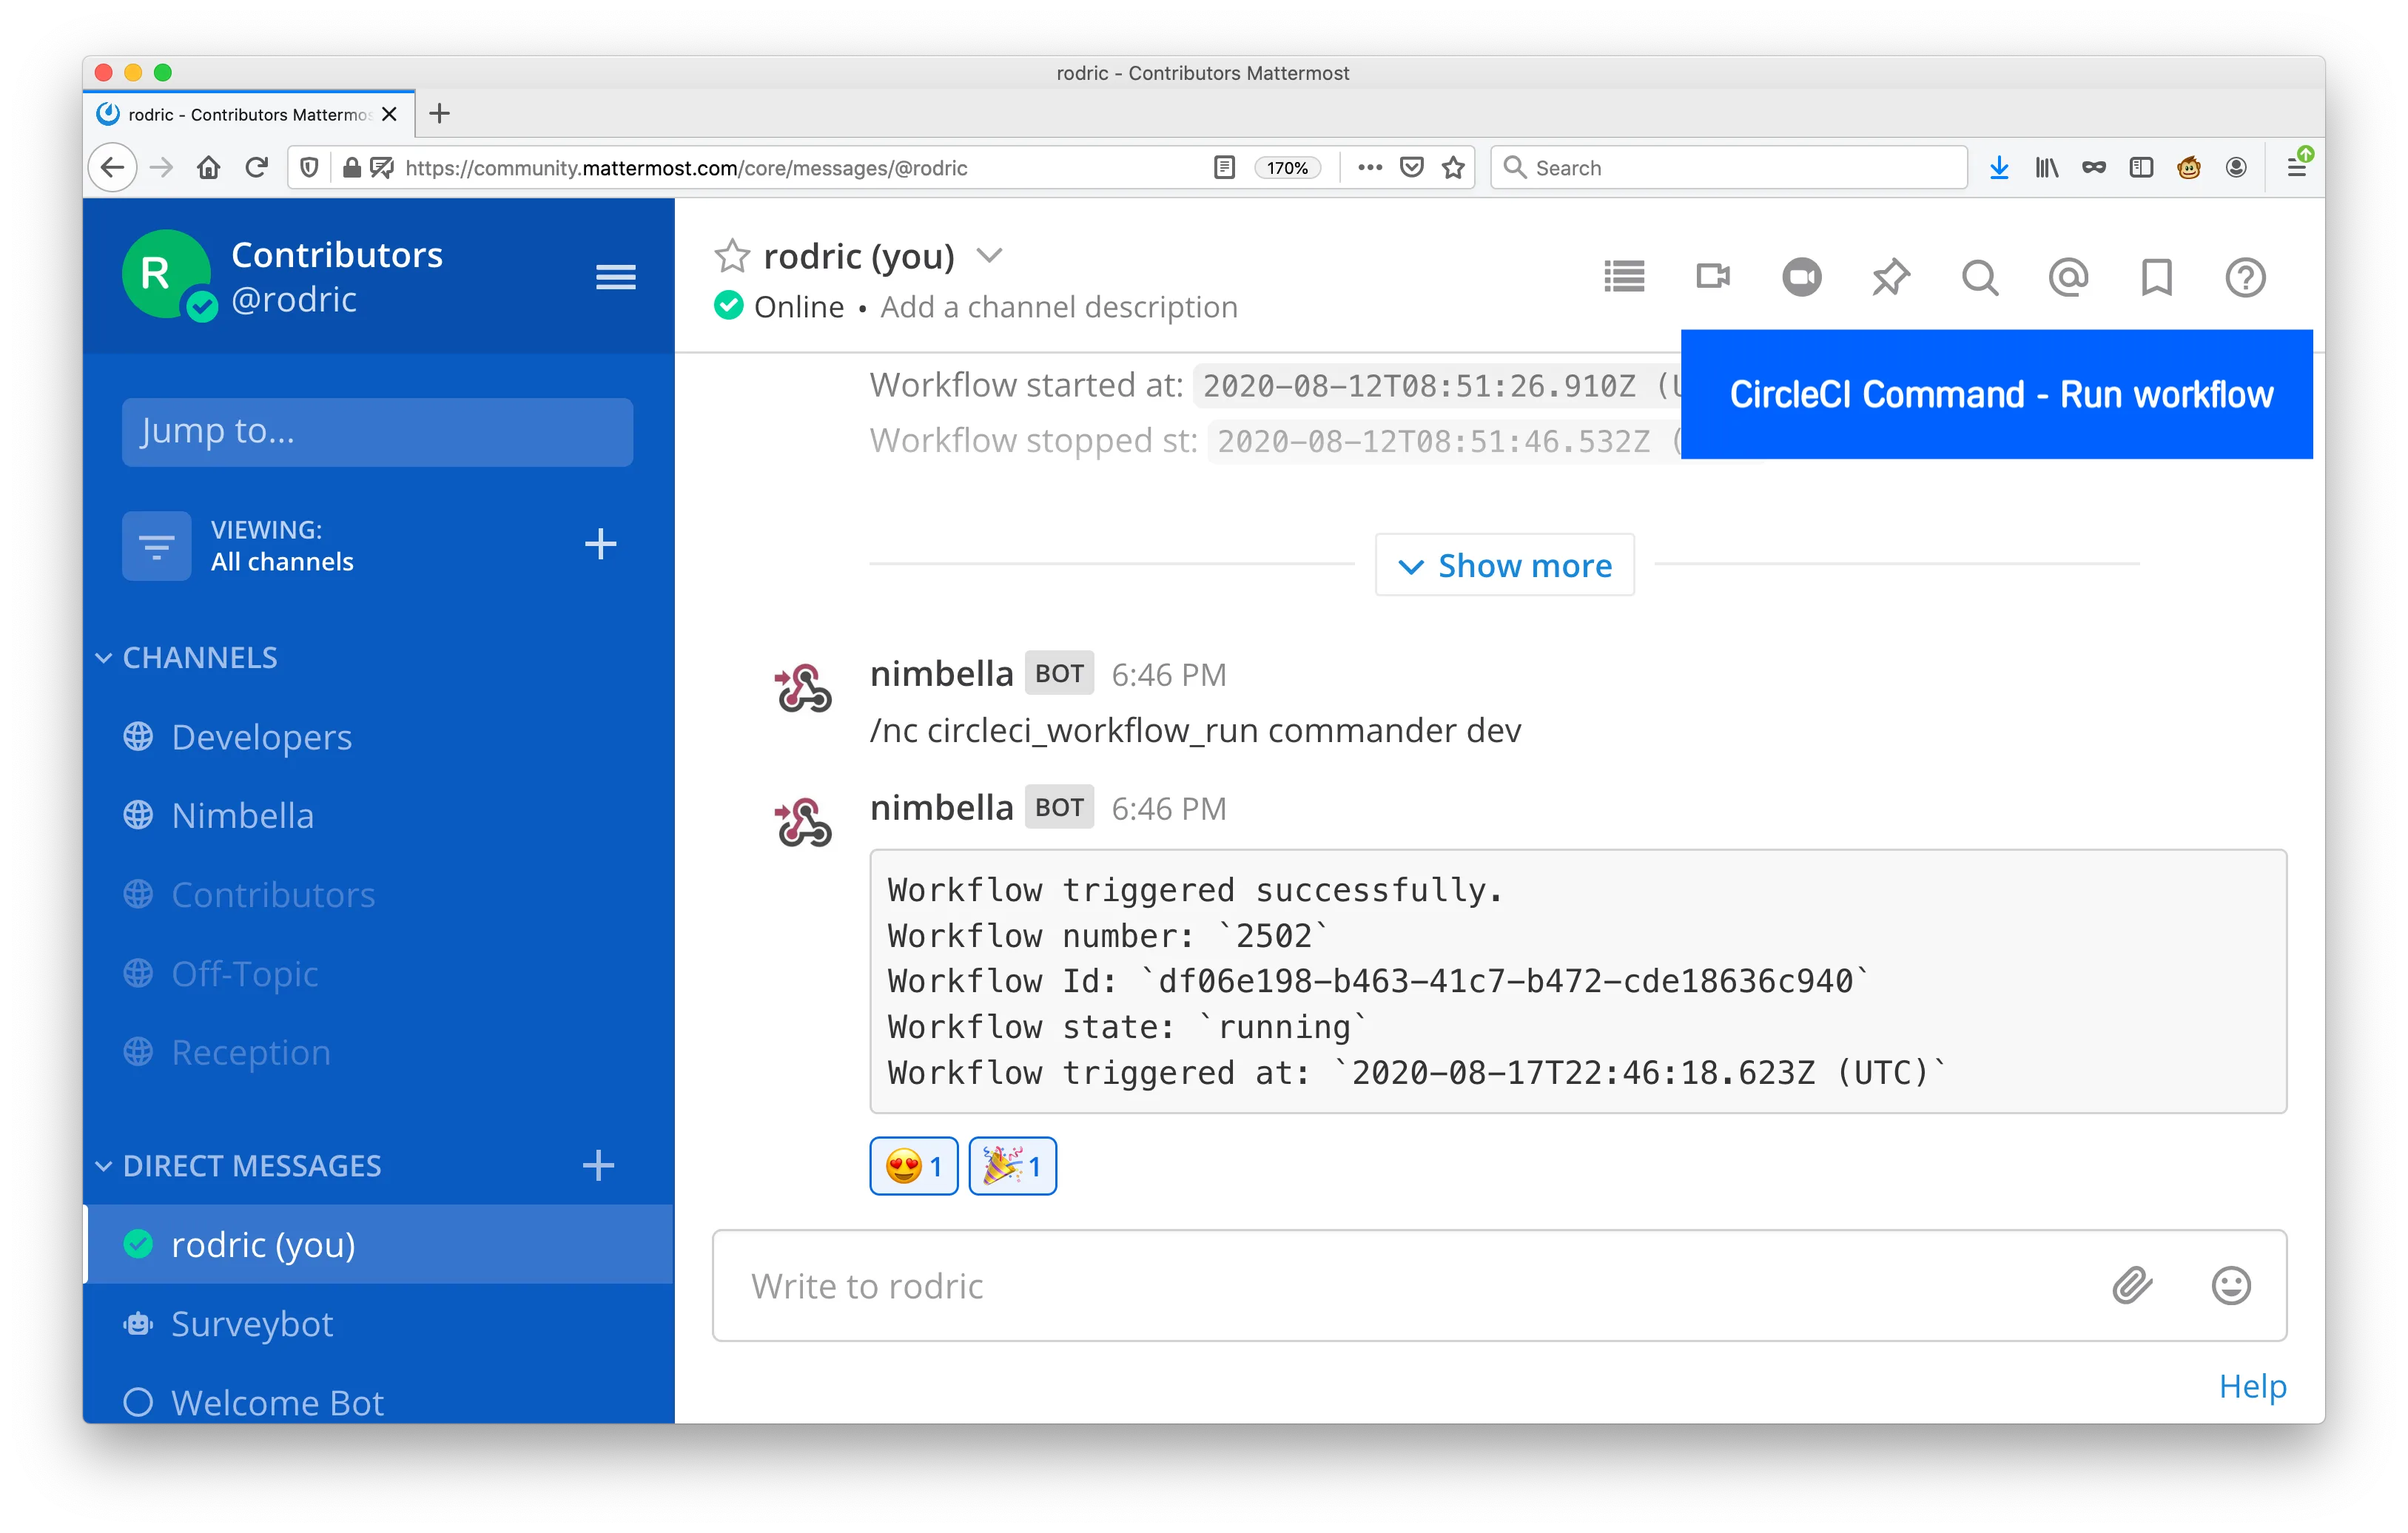Collapse the DIRECT MESSAGES section
2408x1533 pixels.
click(104, 1166)
